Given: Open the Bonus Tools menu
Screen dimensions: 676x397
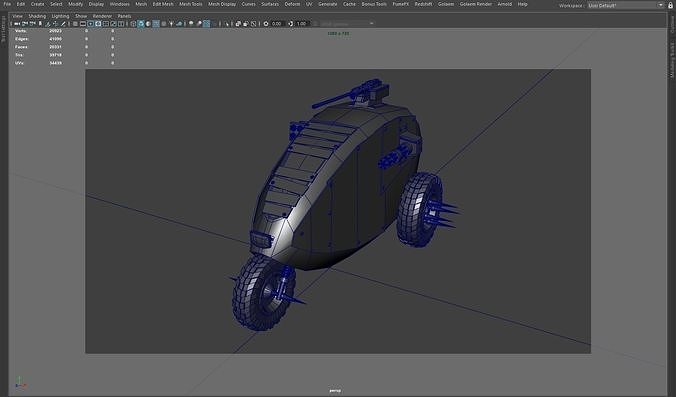Looking at the screenshot, I should pyautogui.click(x=374, y=4).
